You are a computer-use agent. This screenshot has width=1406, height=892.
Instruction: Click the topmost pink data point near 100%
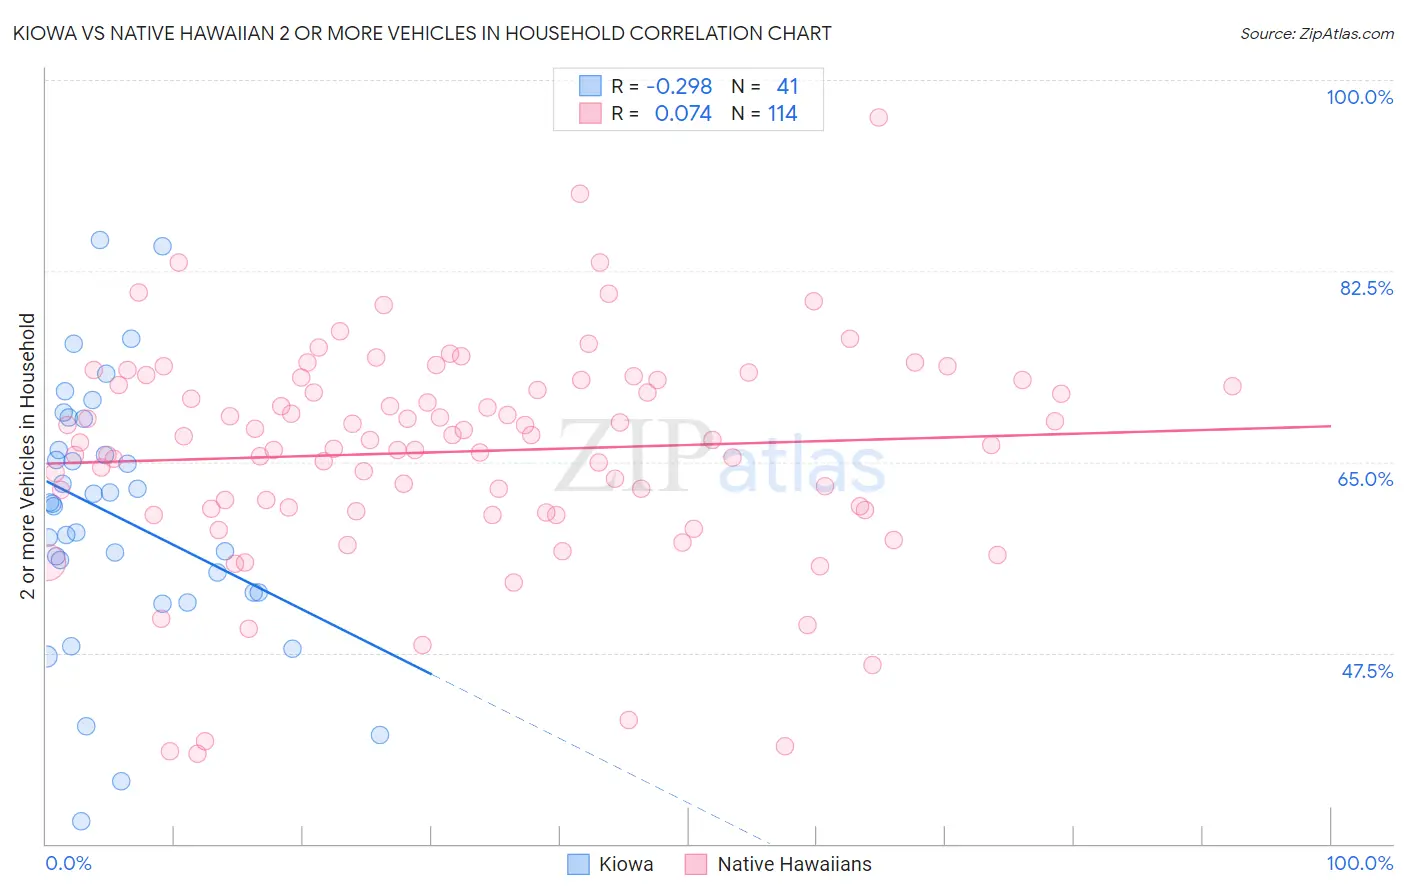tap(878, 117)
